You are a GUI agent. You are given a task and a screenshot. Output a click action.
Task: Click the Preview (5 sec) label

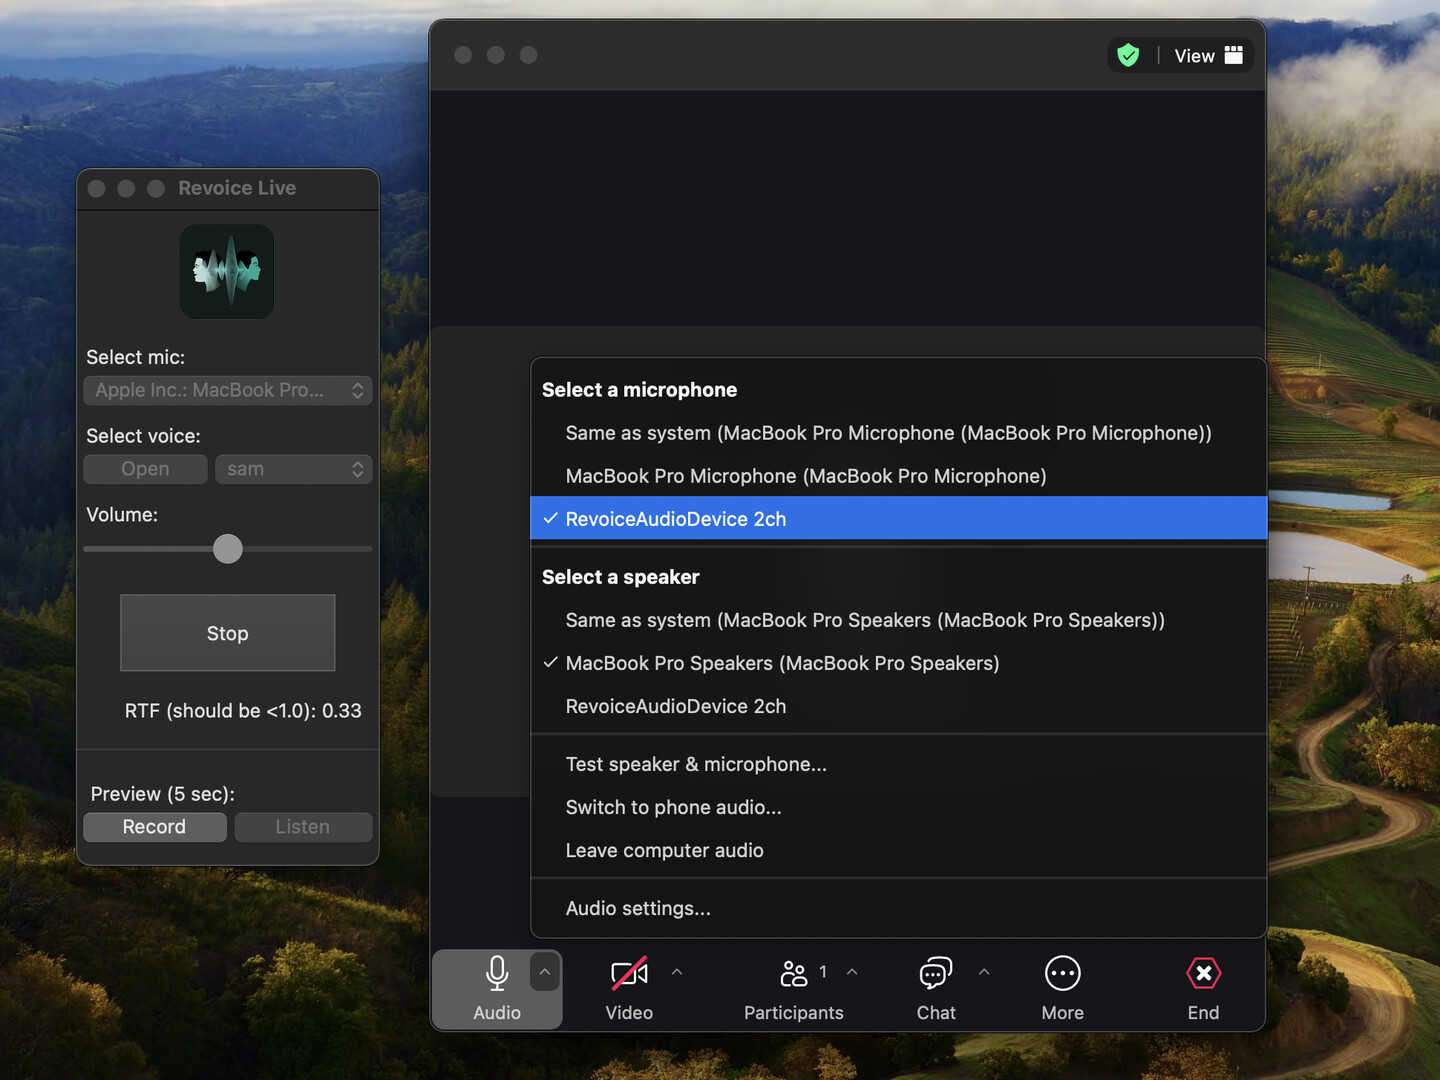click(x=163, y=794)
